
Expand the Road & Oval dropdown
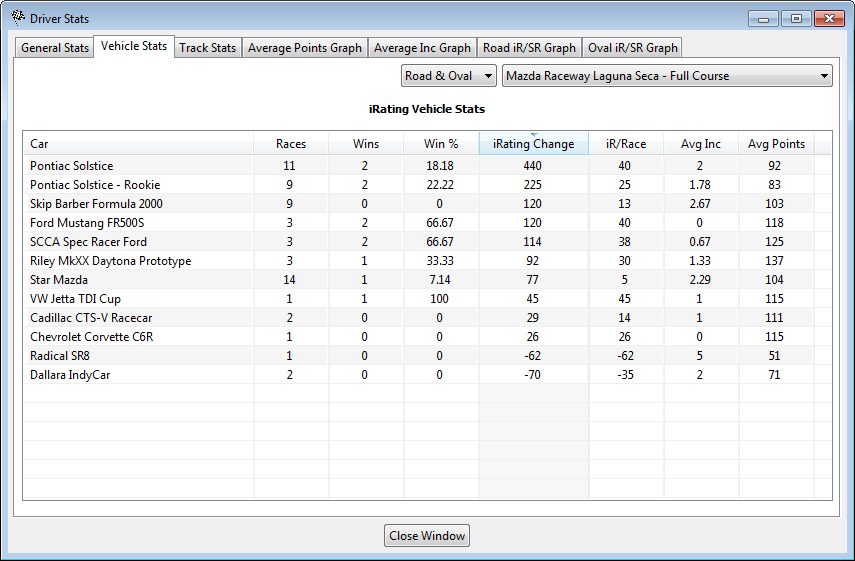[448, 76]
